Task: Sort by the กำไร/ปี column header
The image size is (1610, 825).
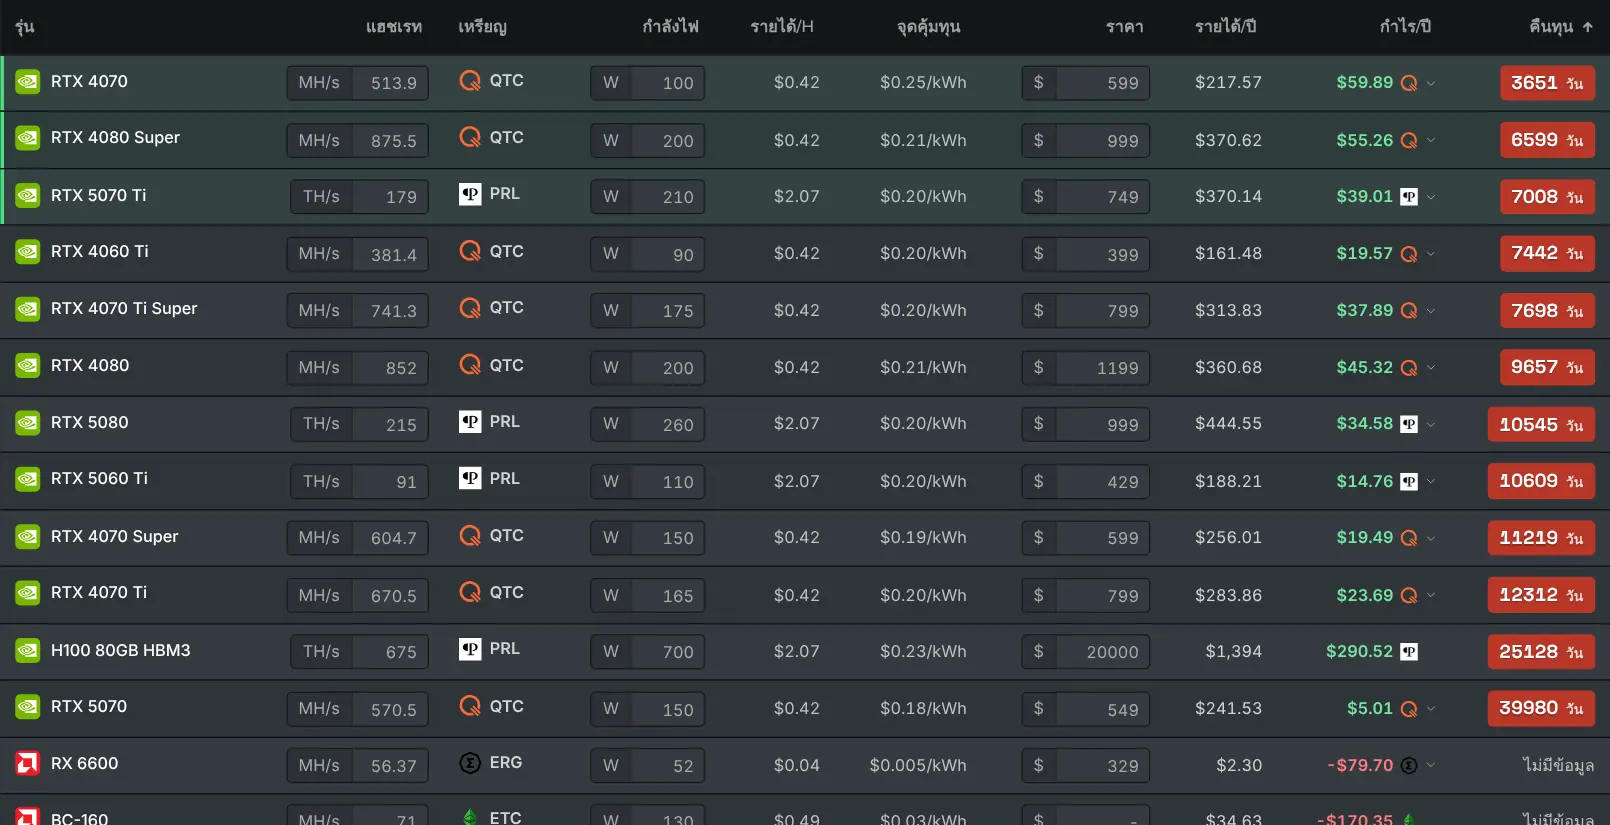Action: point(1405,26)
